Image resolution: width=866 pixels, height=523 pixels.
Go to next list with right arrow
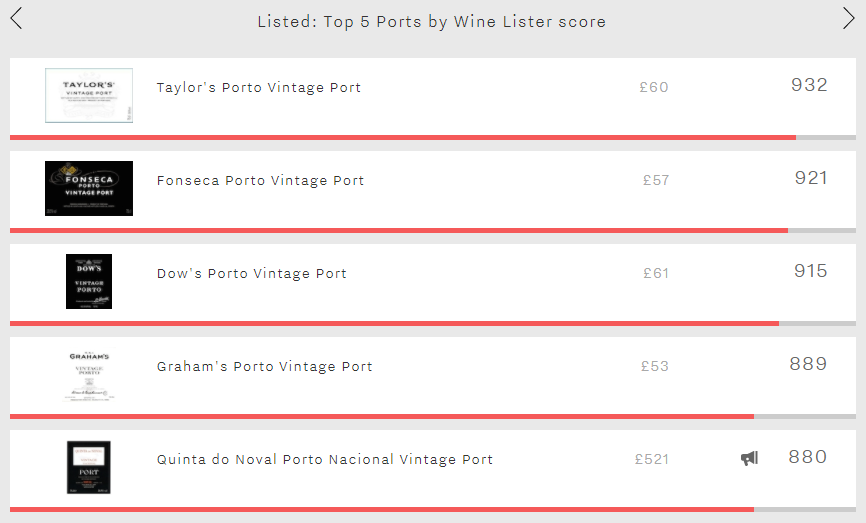click(848, 18)
